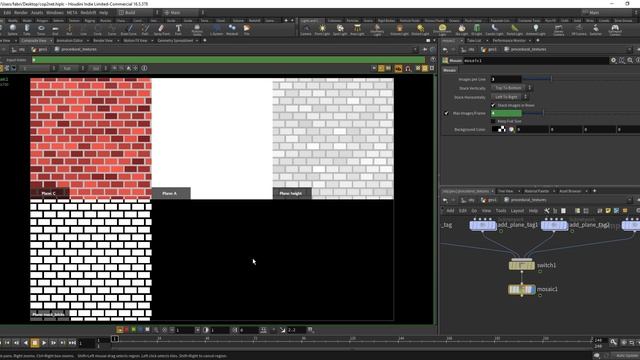Screen dimensions: 640x360
Task: Click the switch1 node in network
Action: click(521, 265)
